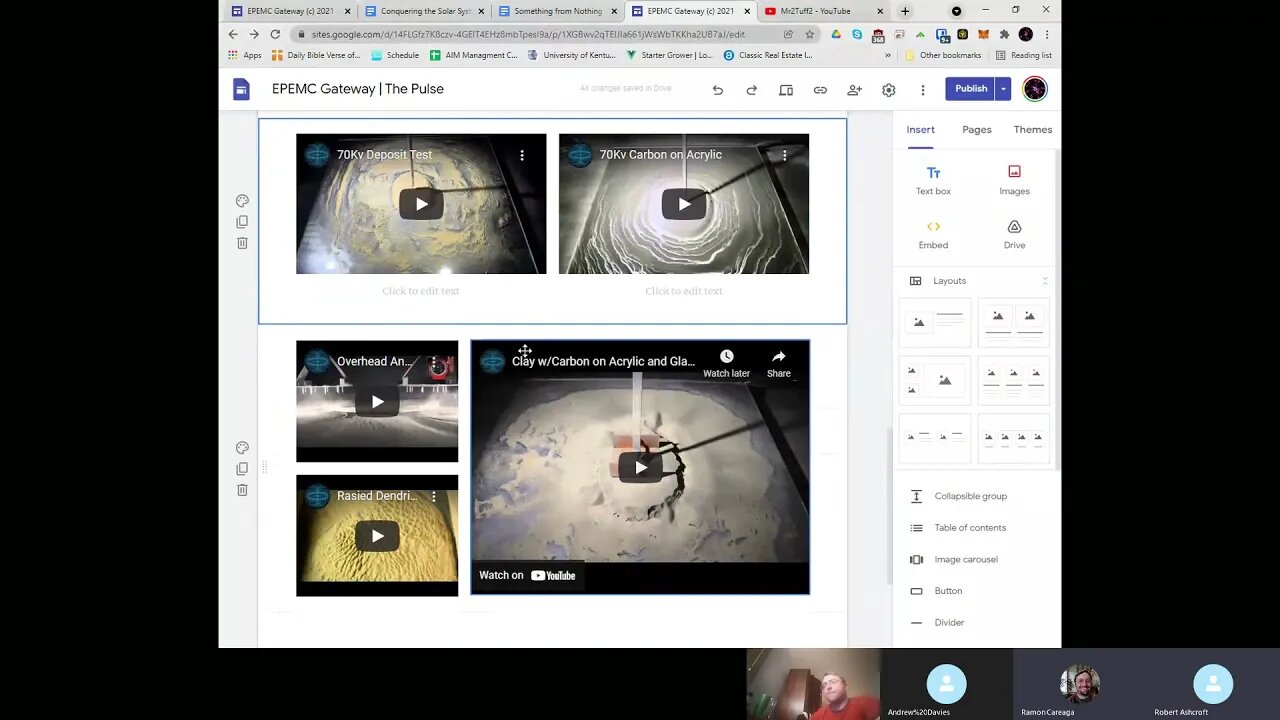Open 70Kv Carbon on Acrylic video options
Viewport: 1280px width, 720px height.
tap(784, 155)
